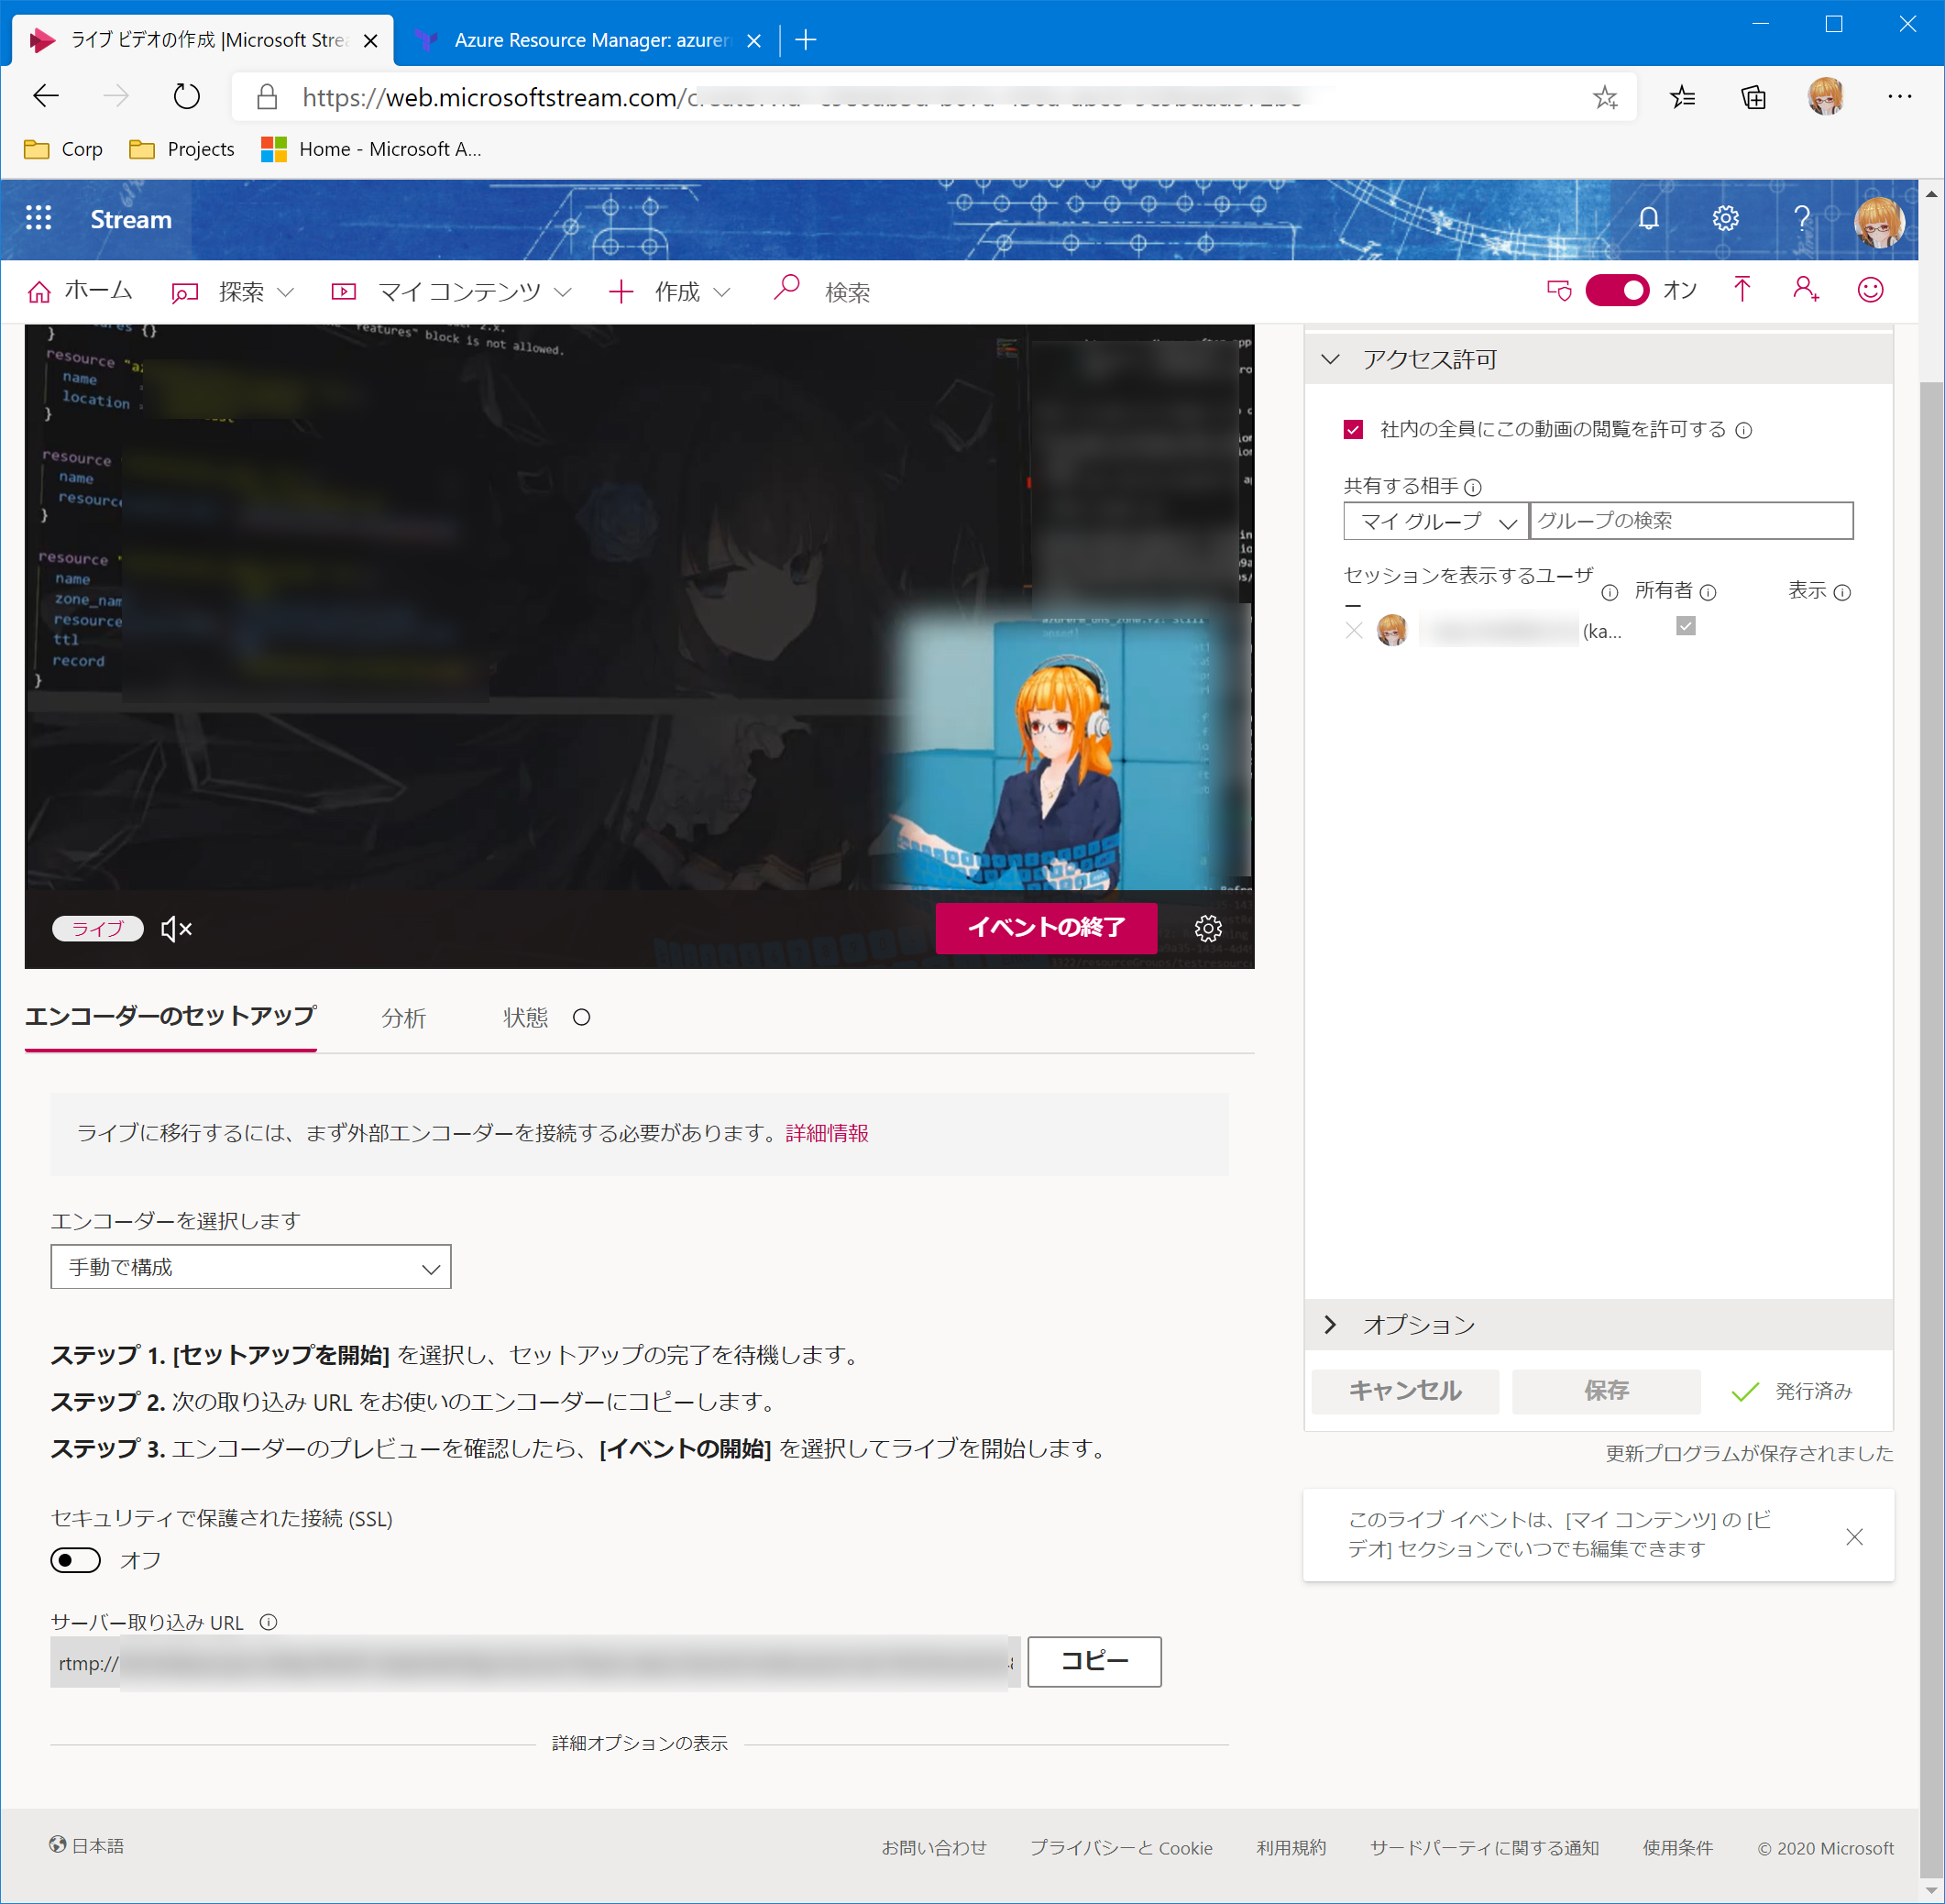The image size is (1945, 1904).
Task: Open the encoder selection dropdown
Action: [250, 1267]
